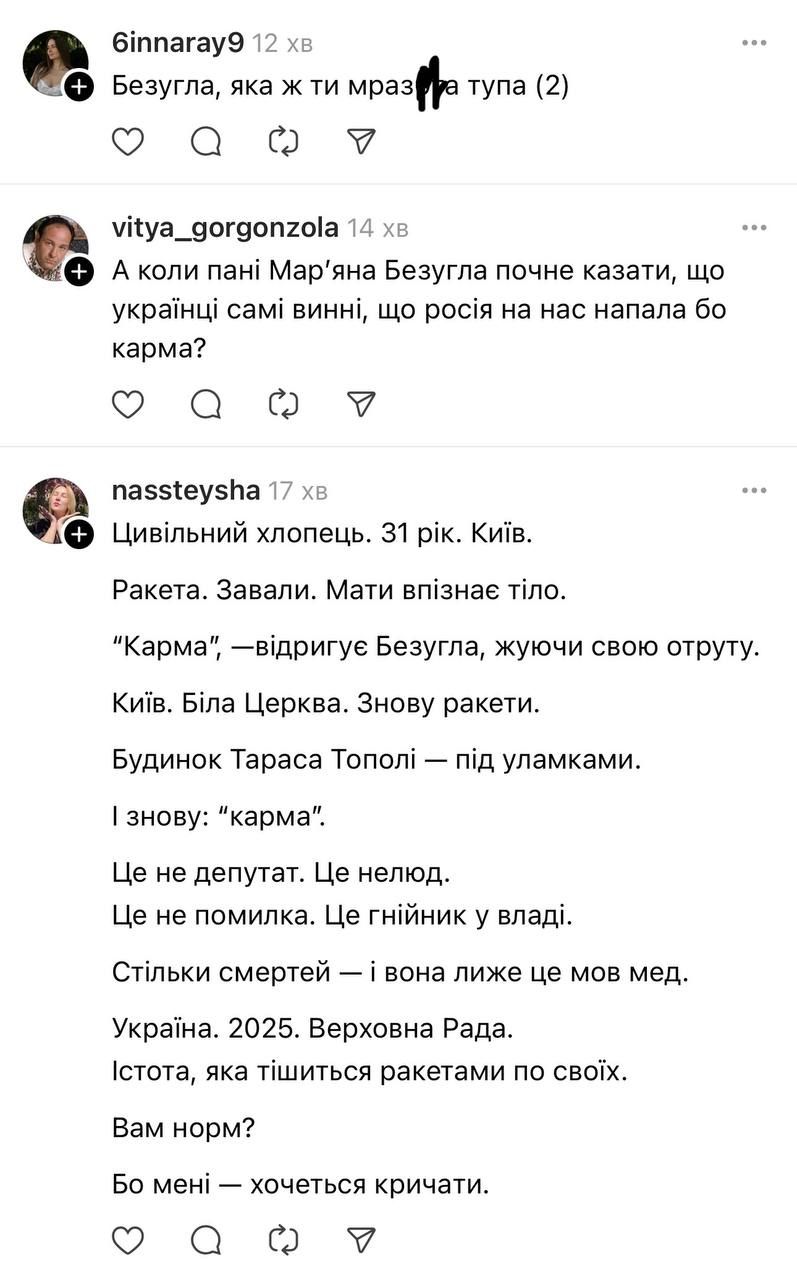Expand more options menu for nassteysha's post
Image resolution: width=797 pixels, height=1280 pixels.
[754, 491]
